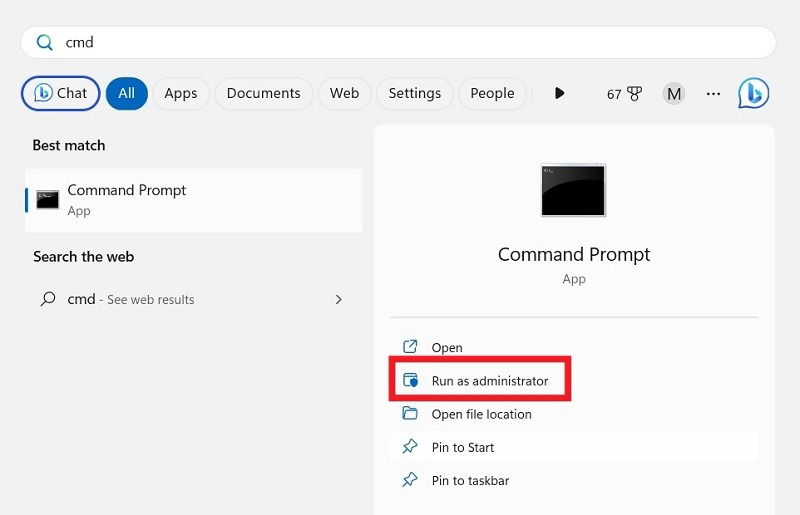Click the large Command Prompt thumbnail

point(573,190)
